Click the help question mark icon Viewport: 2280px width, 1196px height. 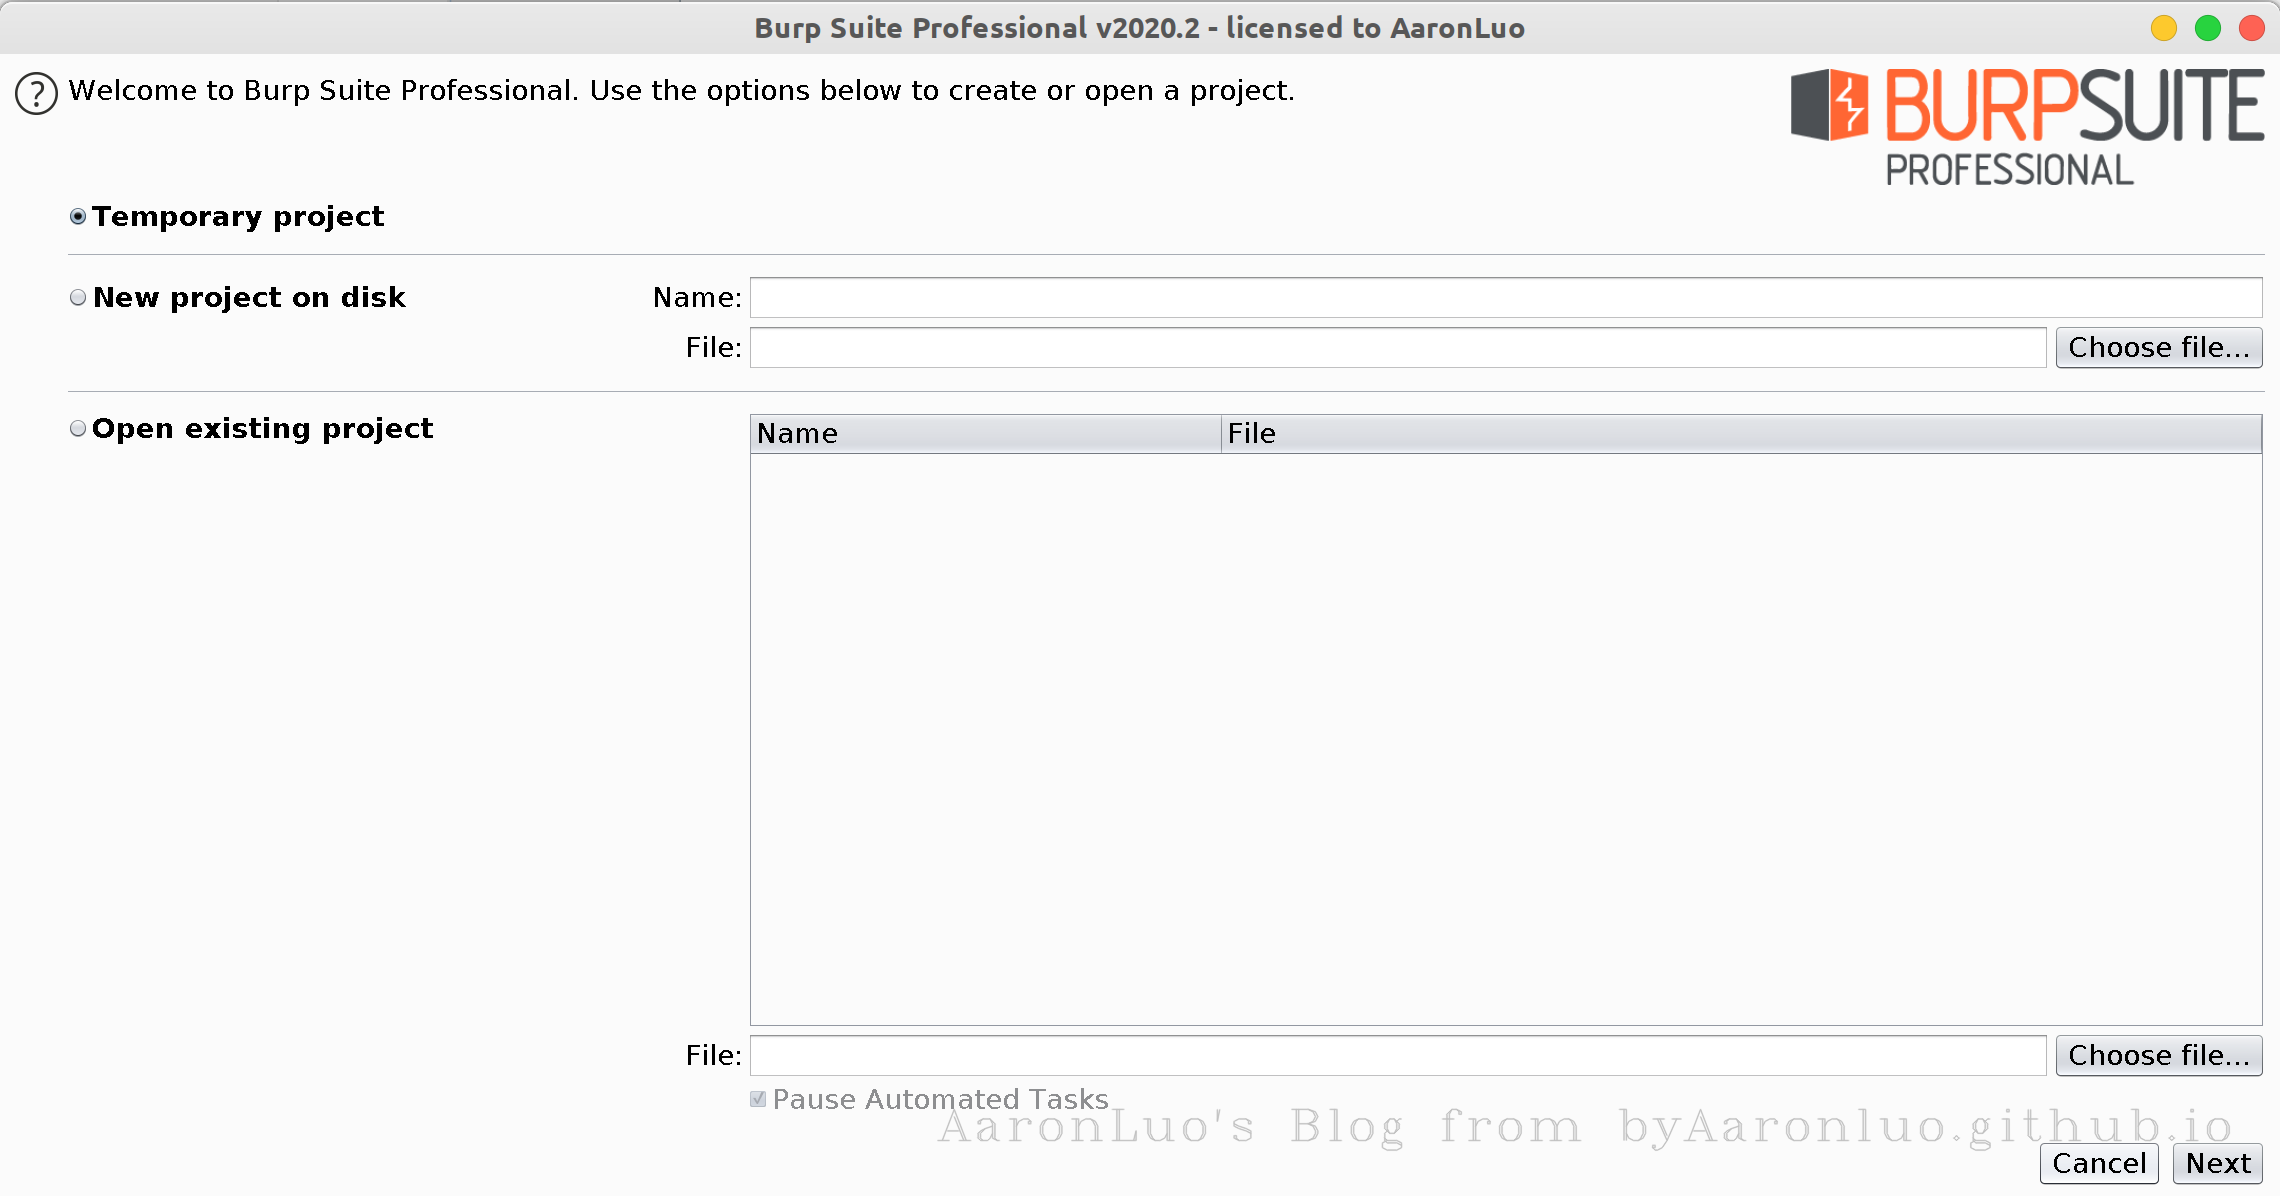coord(36,94)
